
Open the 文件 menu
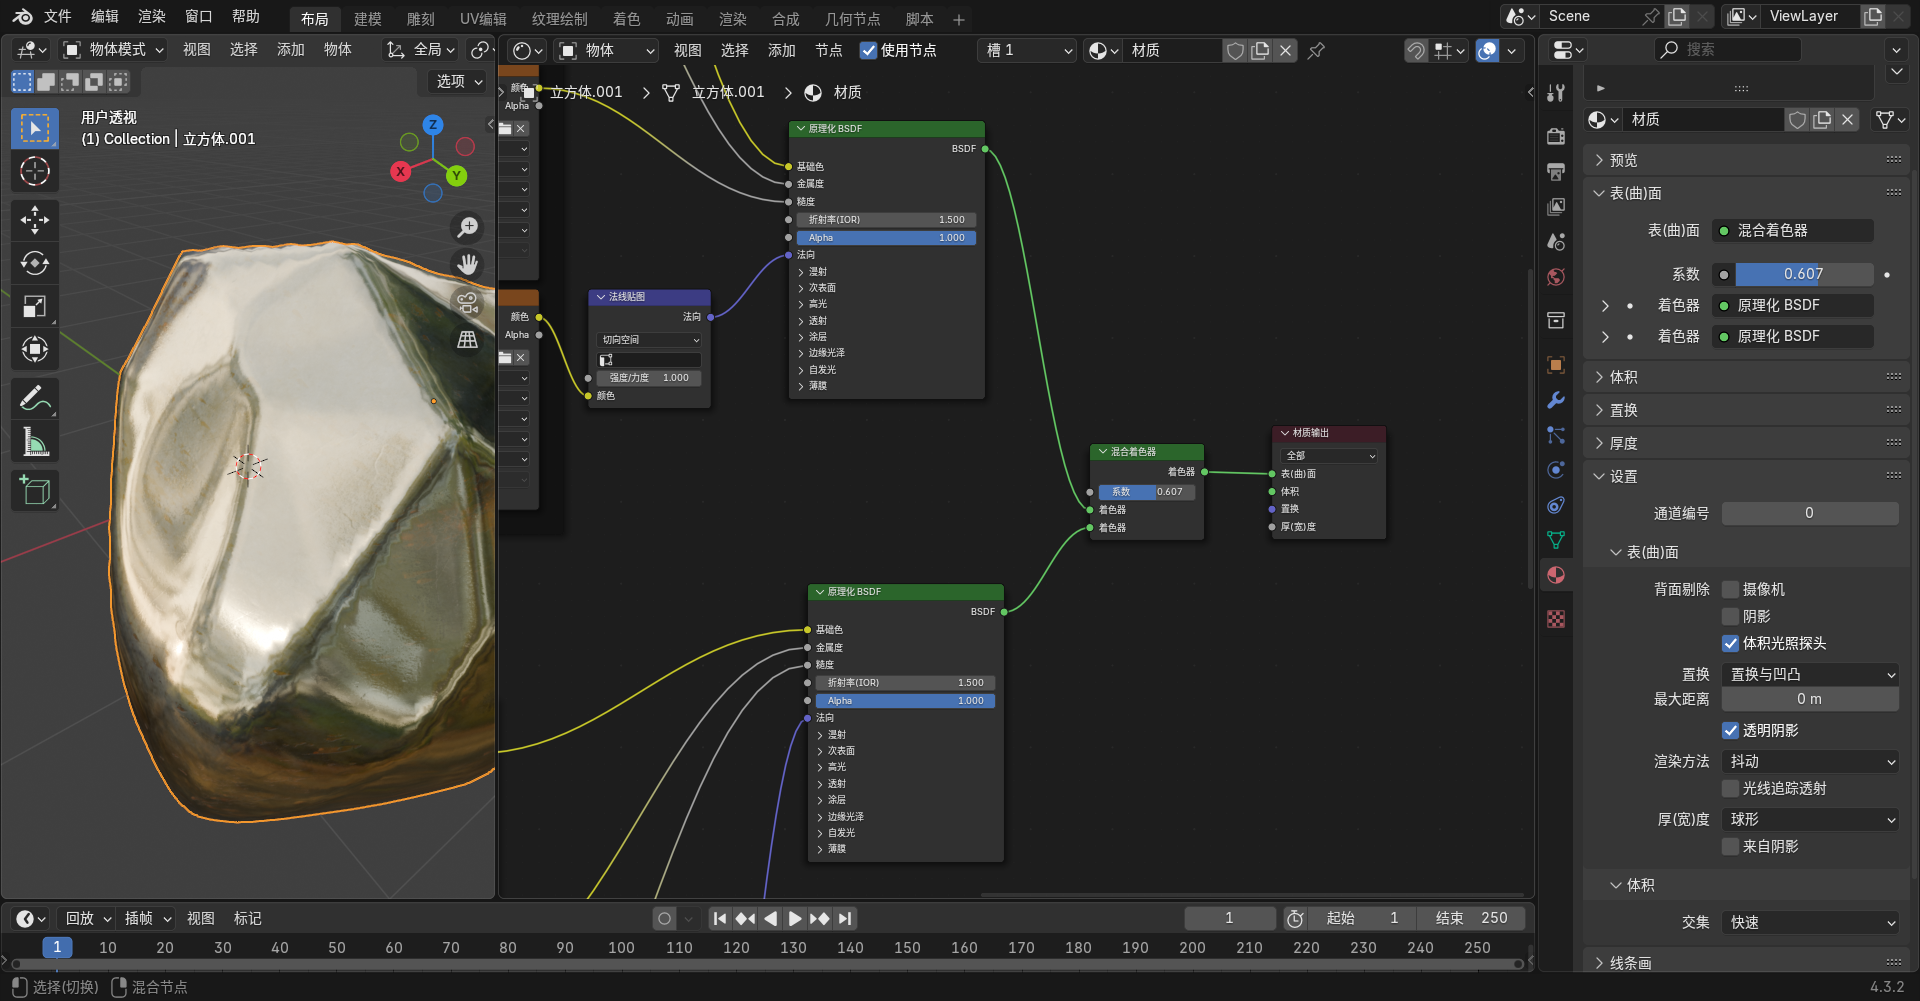point(58,17)
